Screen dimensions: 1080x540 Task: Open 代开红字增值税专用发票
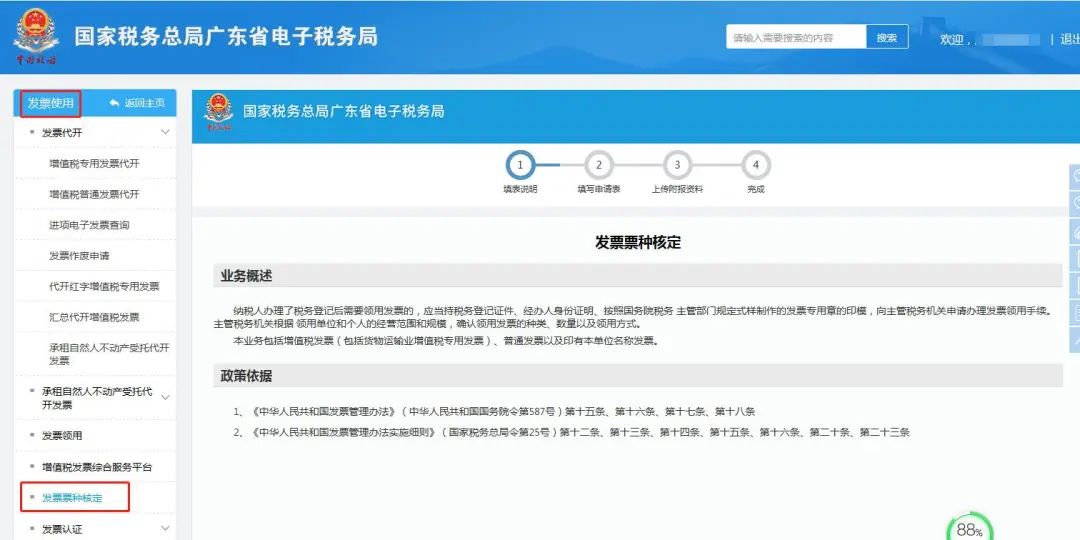point(104,287)
